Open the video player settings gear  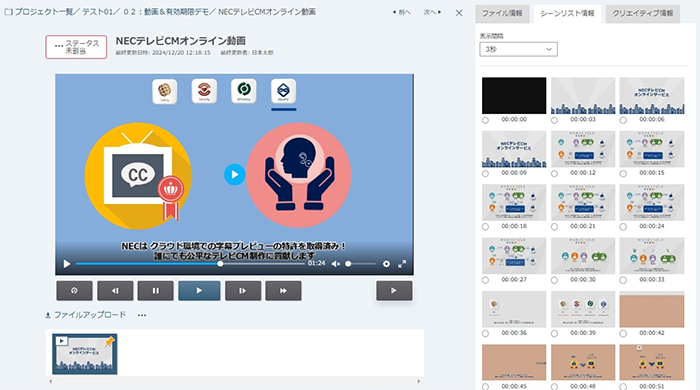(386, 264)
